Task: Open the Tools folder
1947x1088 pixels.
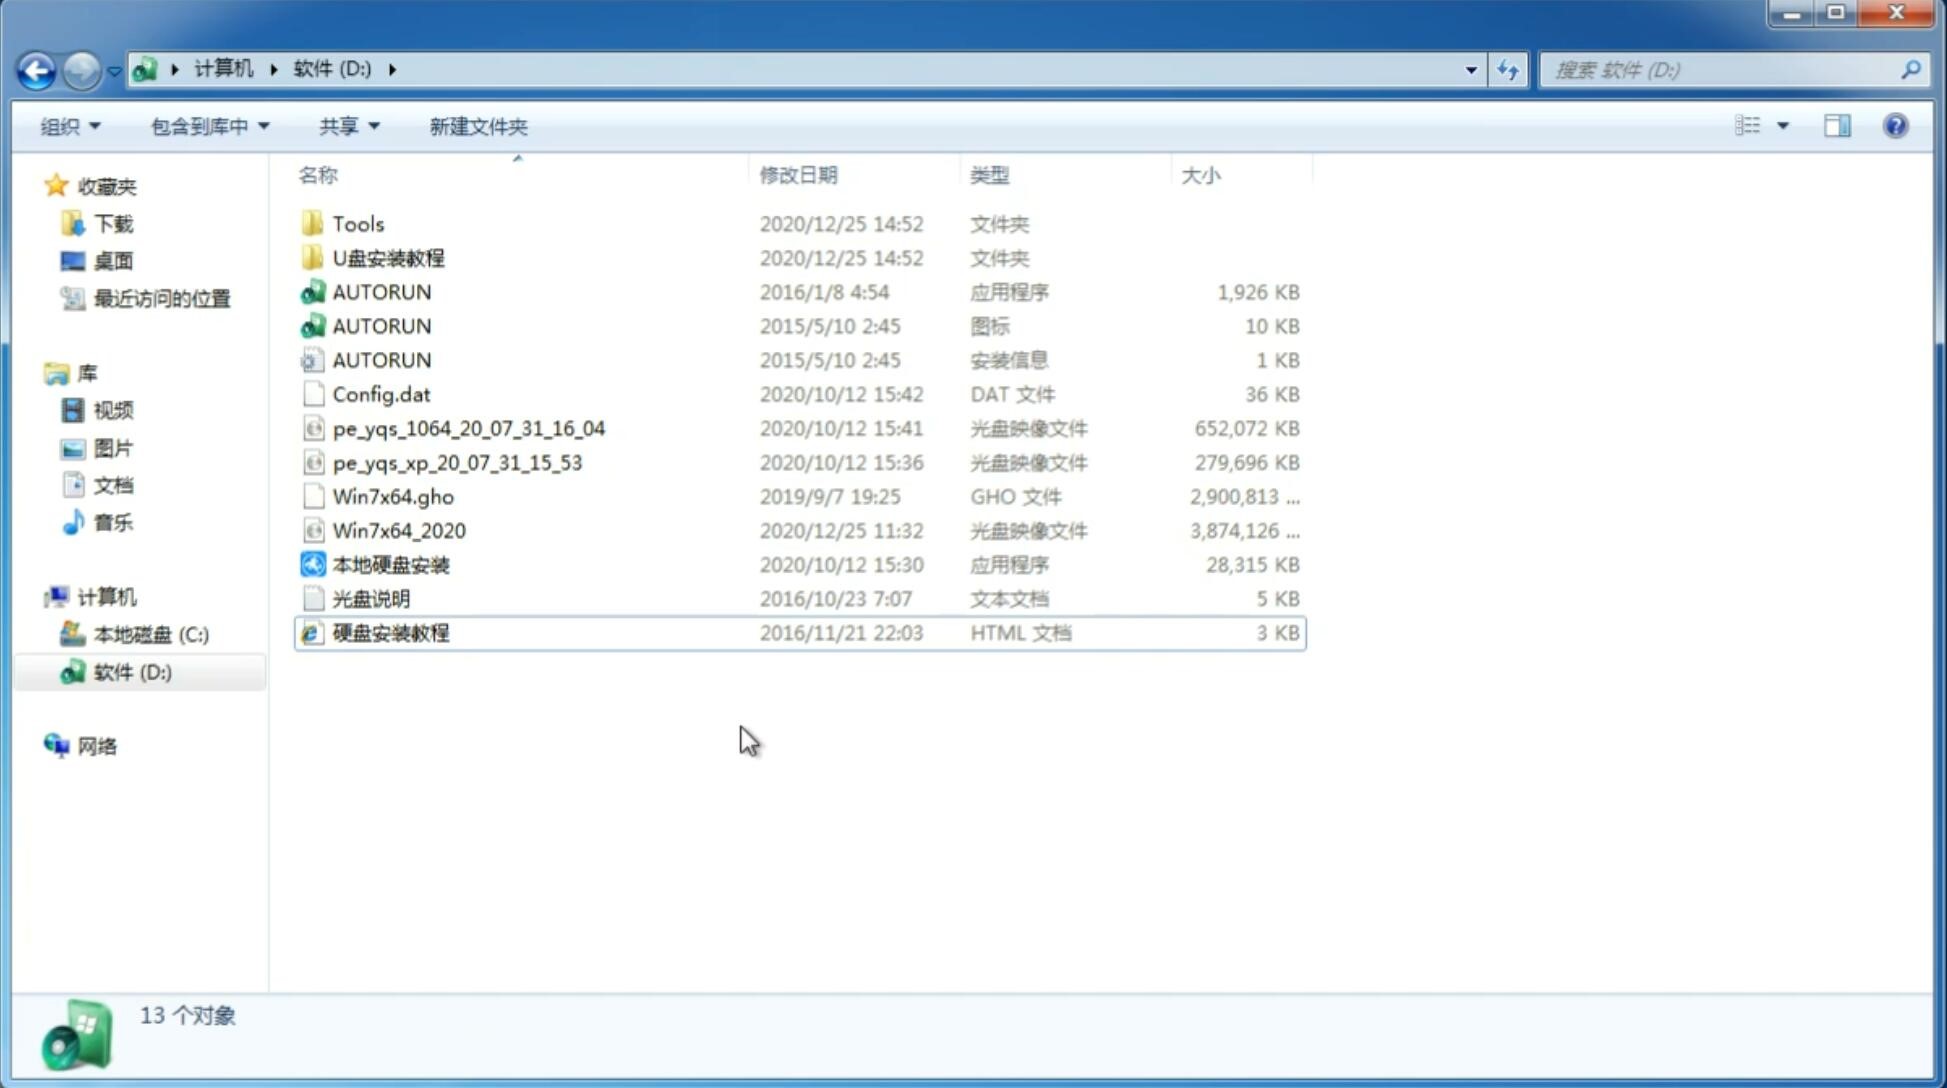Action: 357,222
